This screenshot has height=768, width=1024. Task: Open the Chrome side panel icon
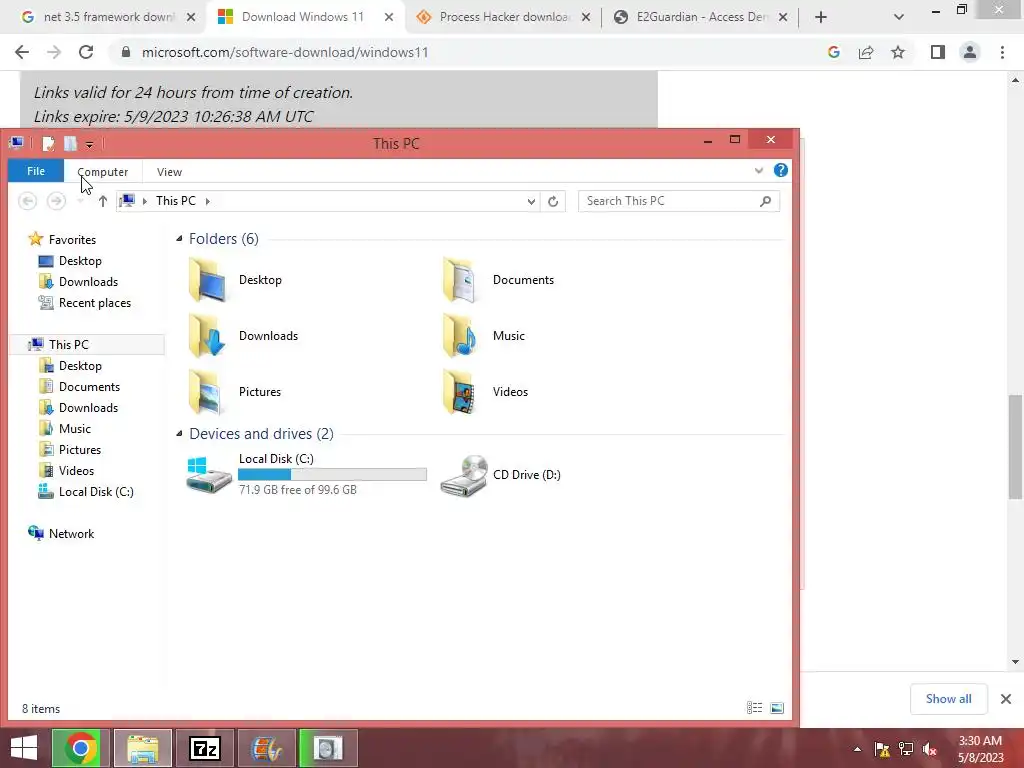click(x=938, y=52)
